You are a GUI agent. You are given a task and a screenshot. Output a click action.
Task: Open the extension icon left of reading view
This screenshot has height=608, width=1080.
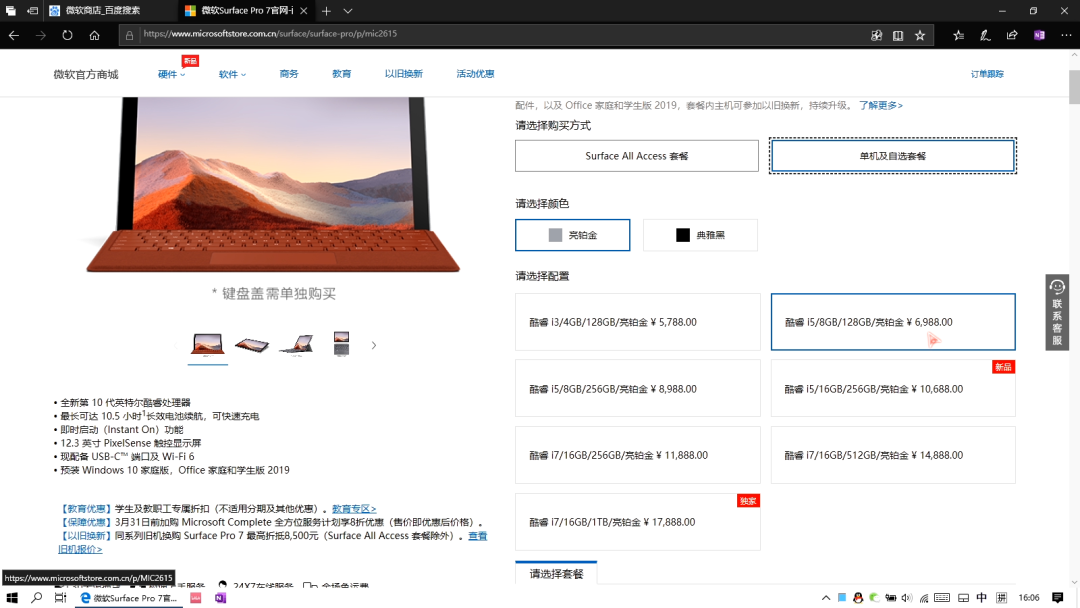click(876, 35)
